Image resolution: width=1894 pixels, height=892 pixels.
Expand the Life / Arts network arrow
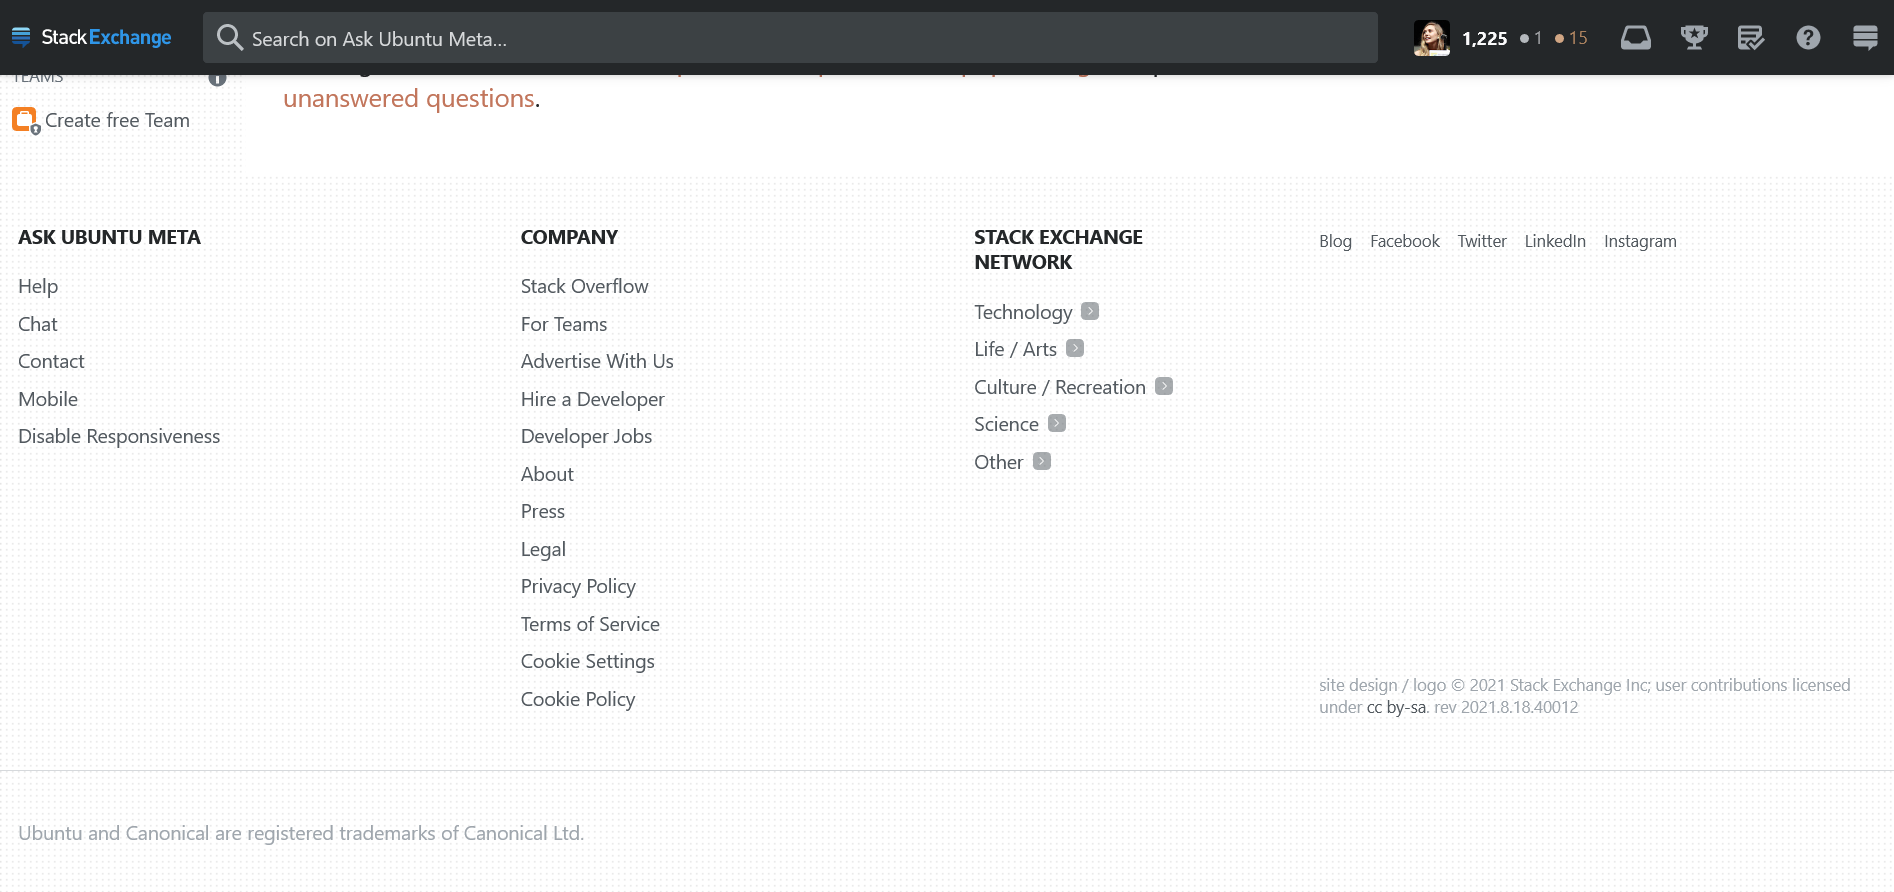pos(1075,348)
